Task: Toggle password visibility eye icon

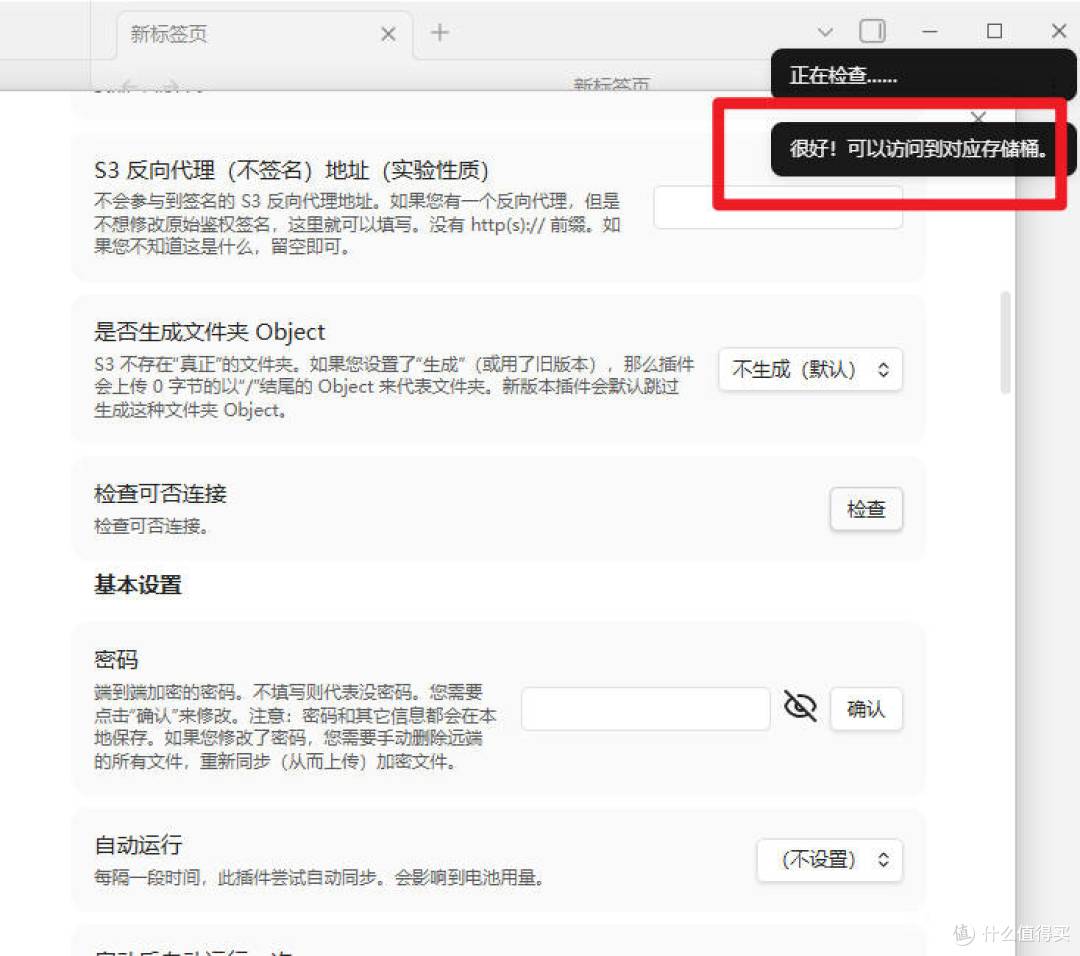Action: [800, 707]
